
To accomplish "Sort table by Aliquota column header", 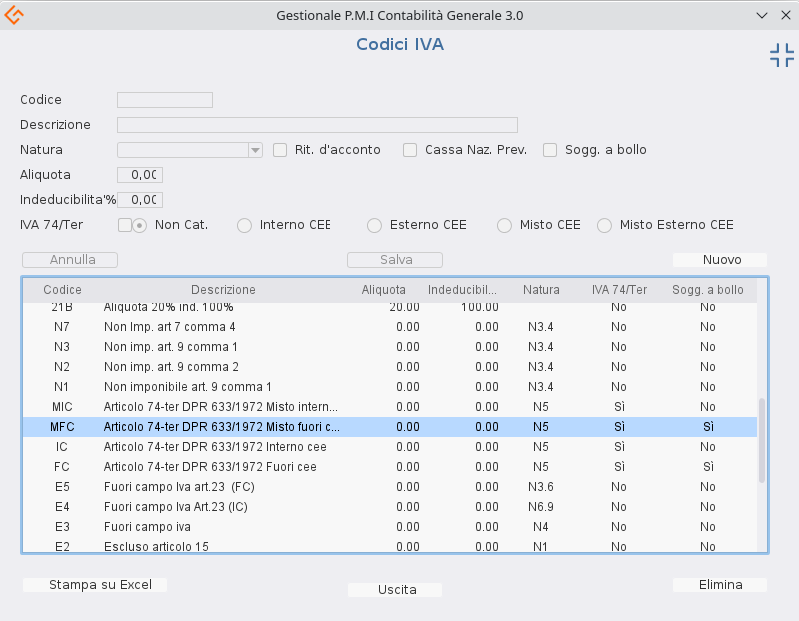I will pyautogui.click(x=384, y=290).
